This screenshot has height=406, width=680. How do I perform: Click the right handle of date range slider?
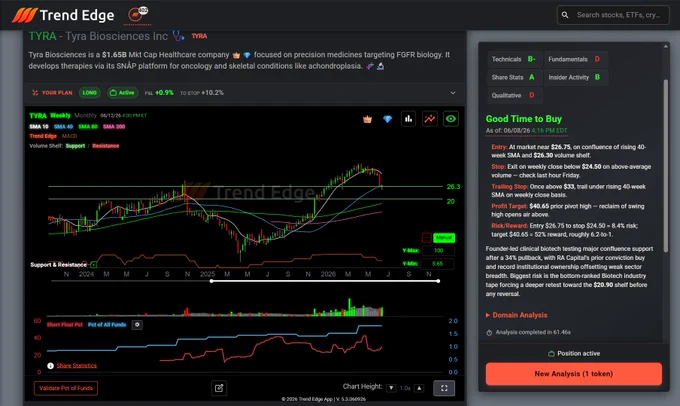click(x=438, y=281)
